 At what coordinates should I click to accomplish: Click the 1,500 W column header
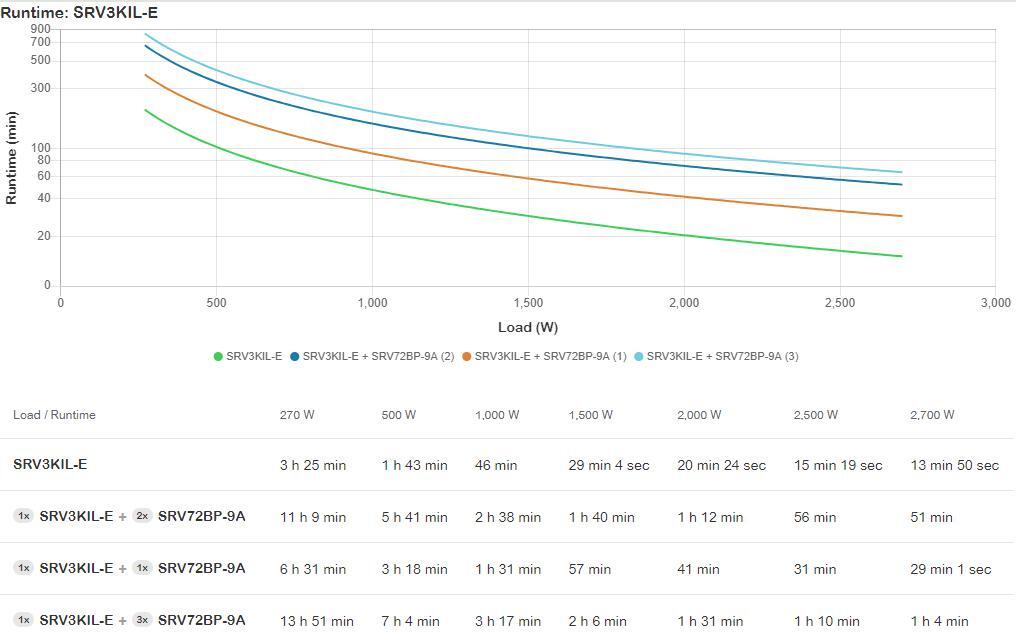click(x=590, y=415)
